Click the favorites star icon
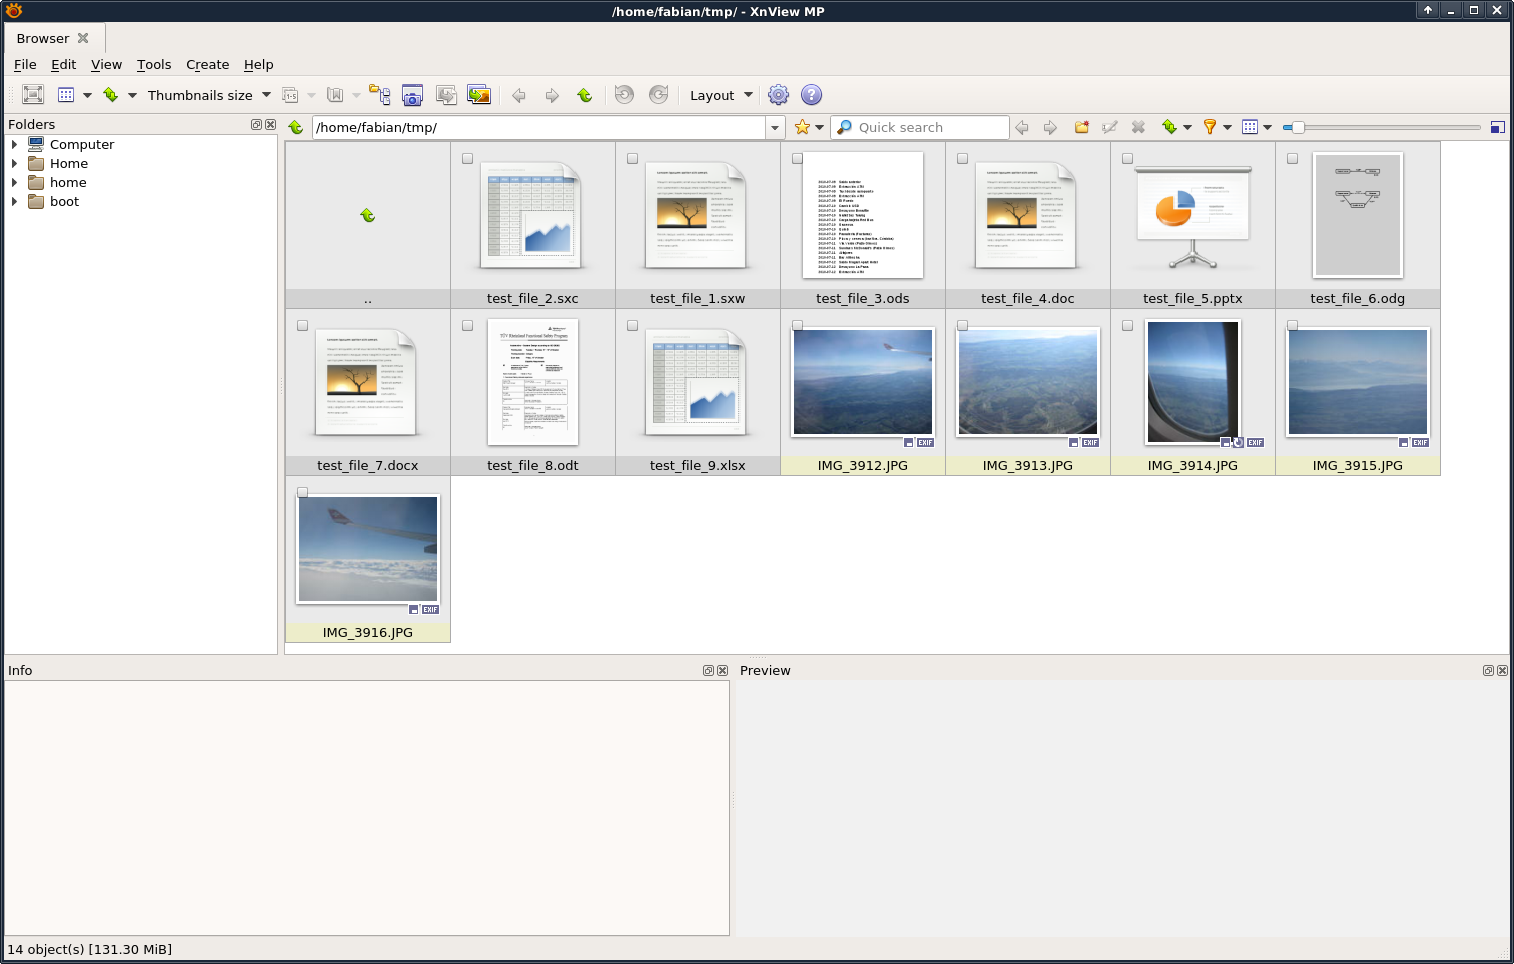 [x=802, y=127]
